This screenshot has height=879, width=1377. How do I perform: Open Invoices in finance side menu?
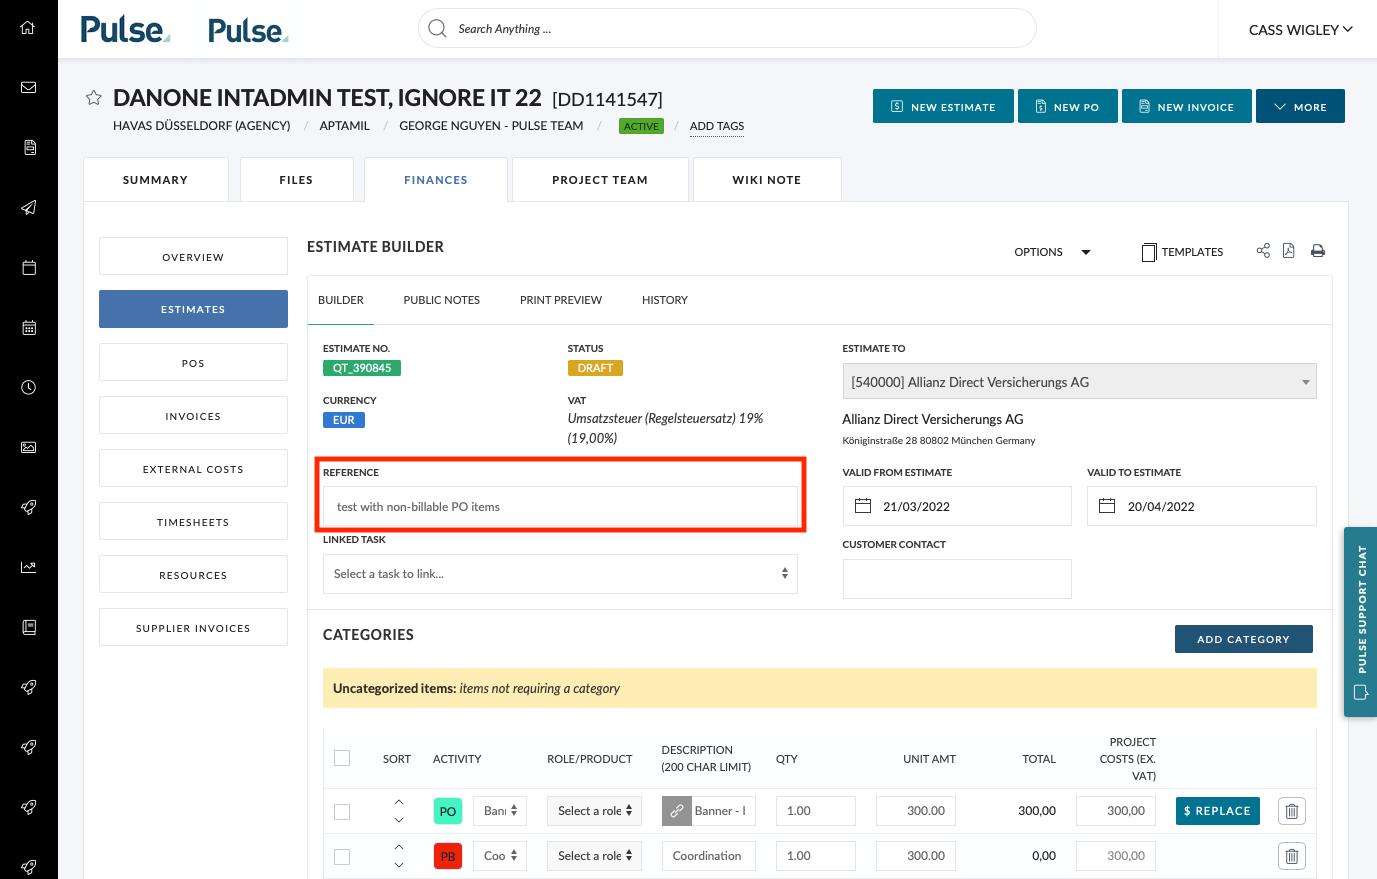tap(193, 415)
